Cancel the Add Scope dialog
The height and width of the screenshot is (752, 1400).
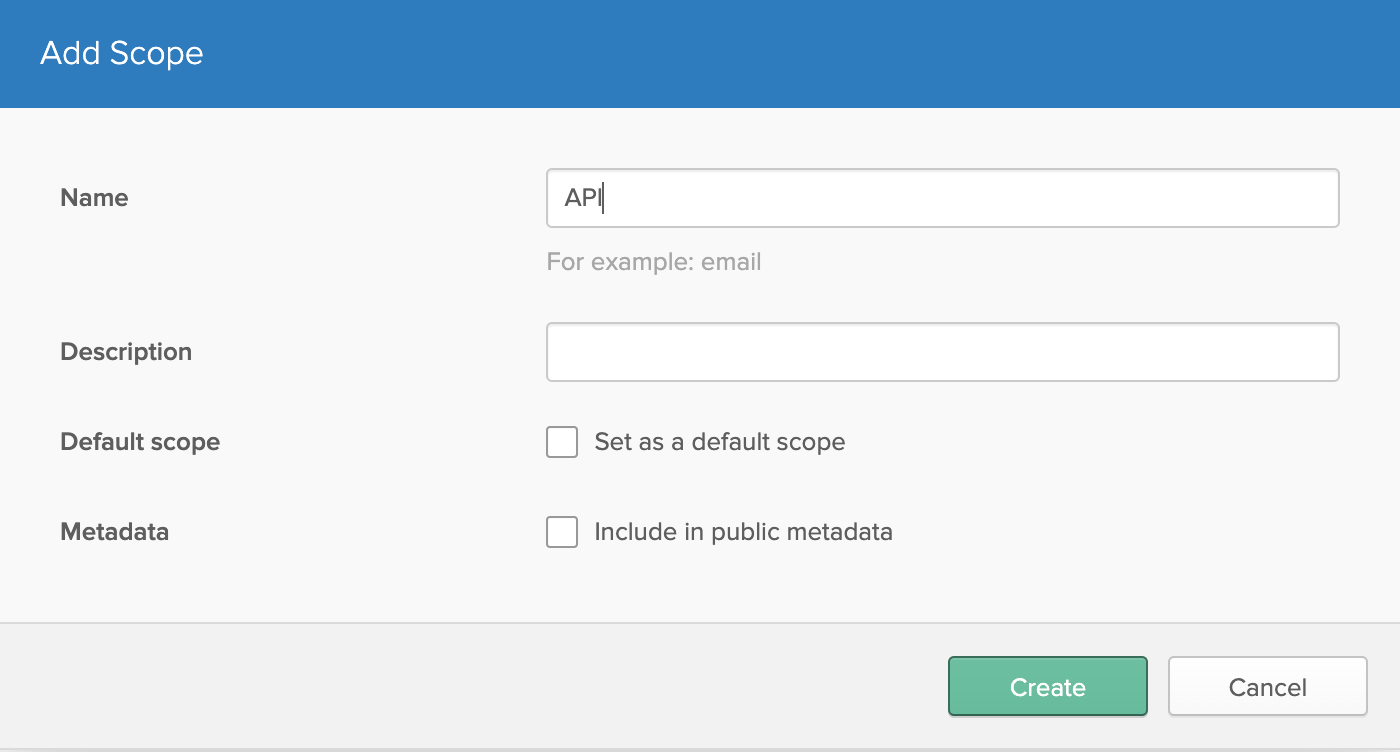pos(1267,687)
